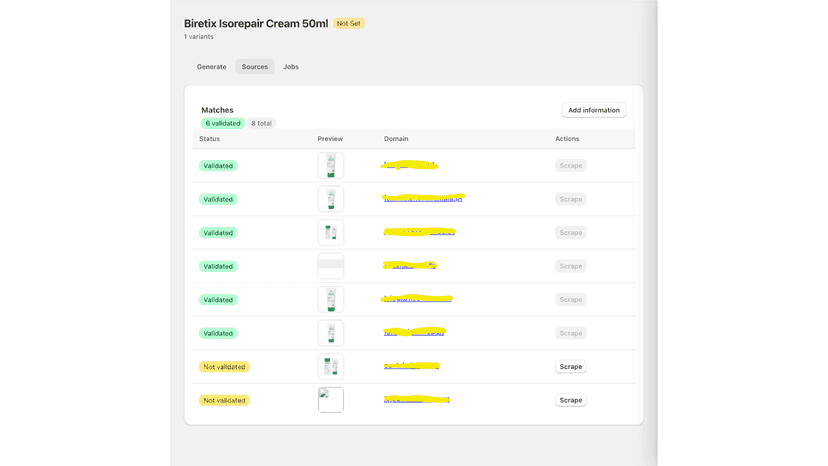The width and height of the screenshot is (828, 466).
Task: Open preview thumbnail in the first Validated row
Action: [331, 165]
